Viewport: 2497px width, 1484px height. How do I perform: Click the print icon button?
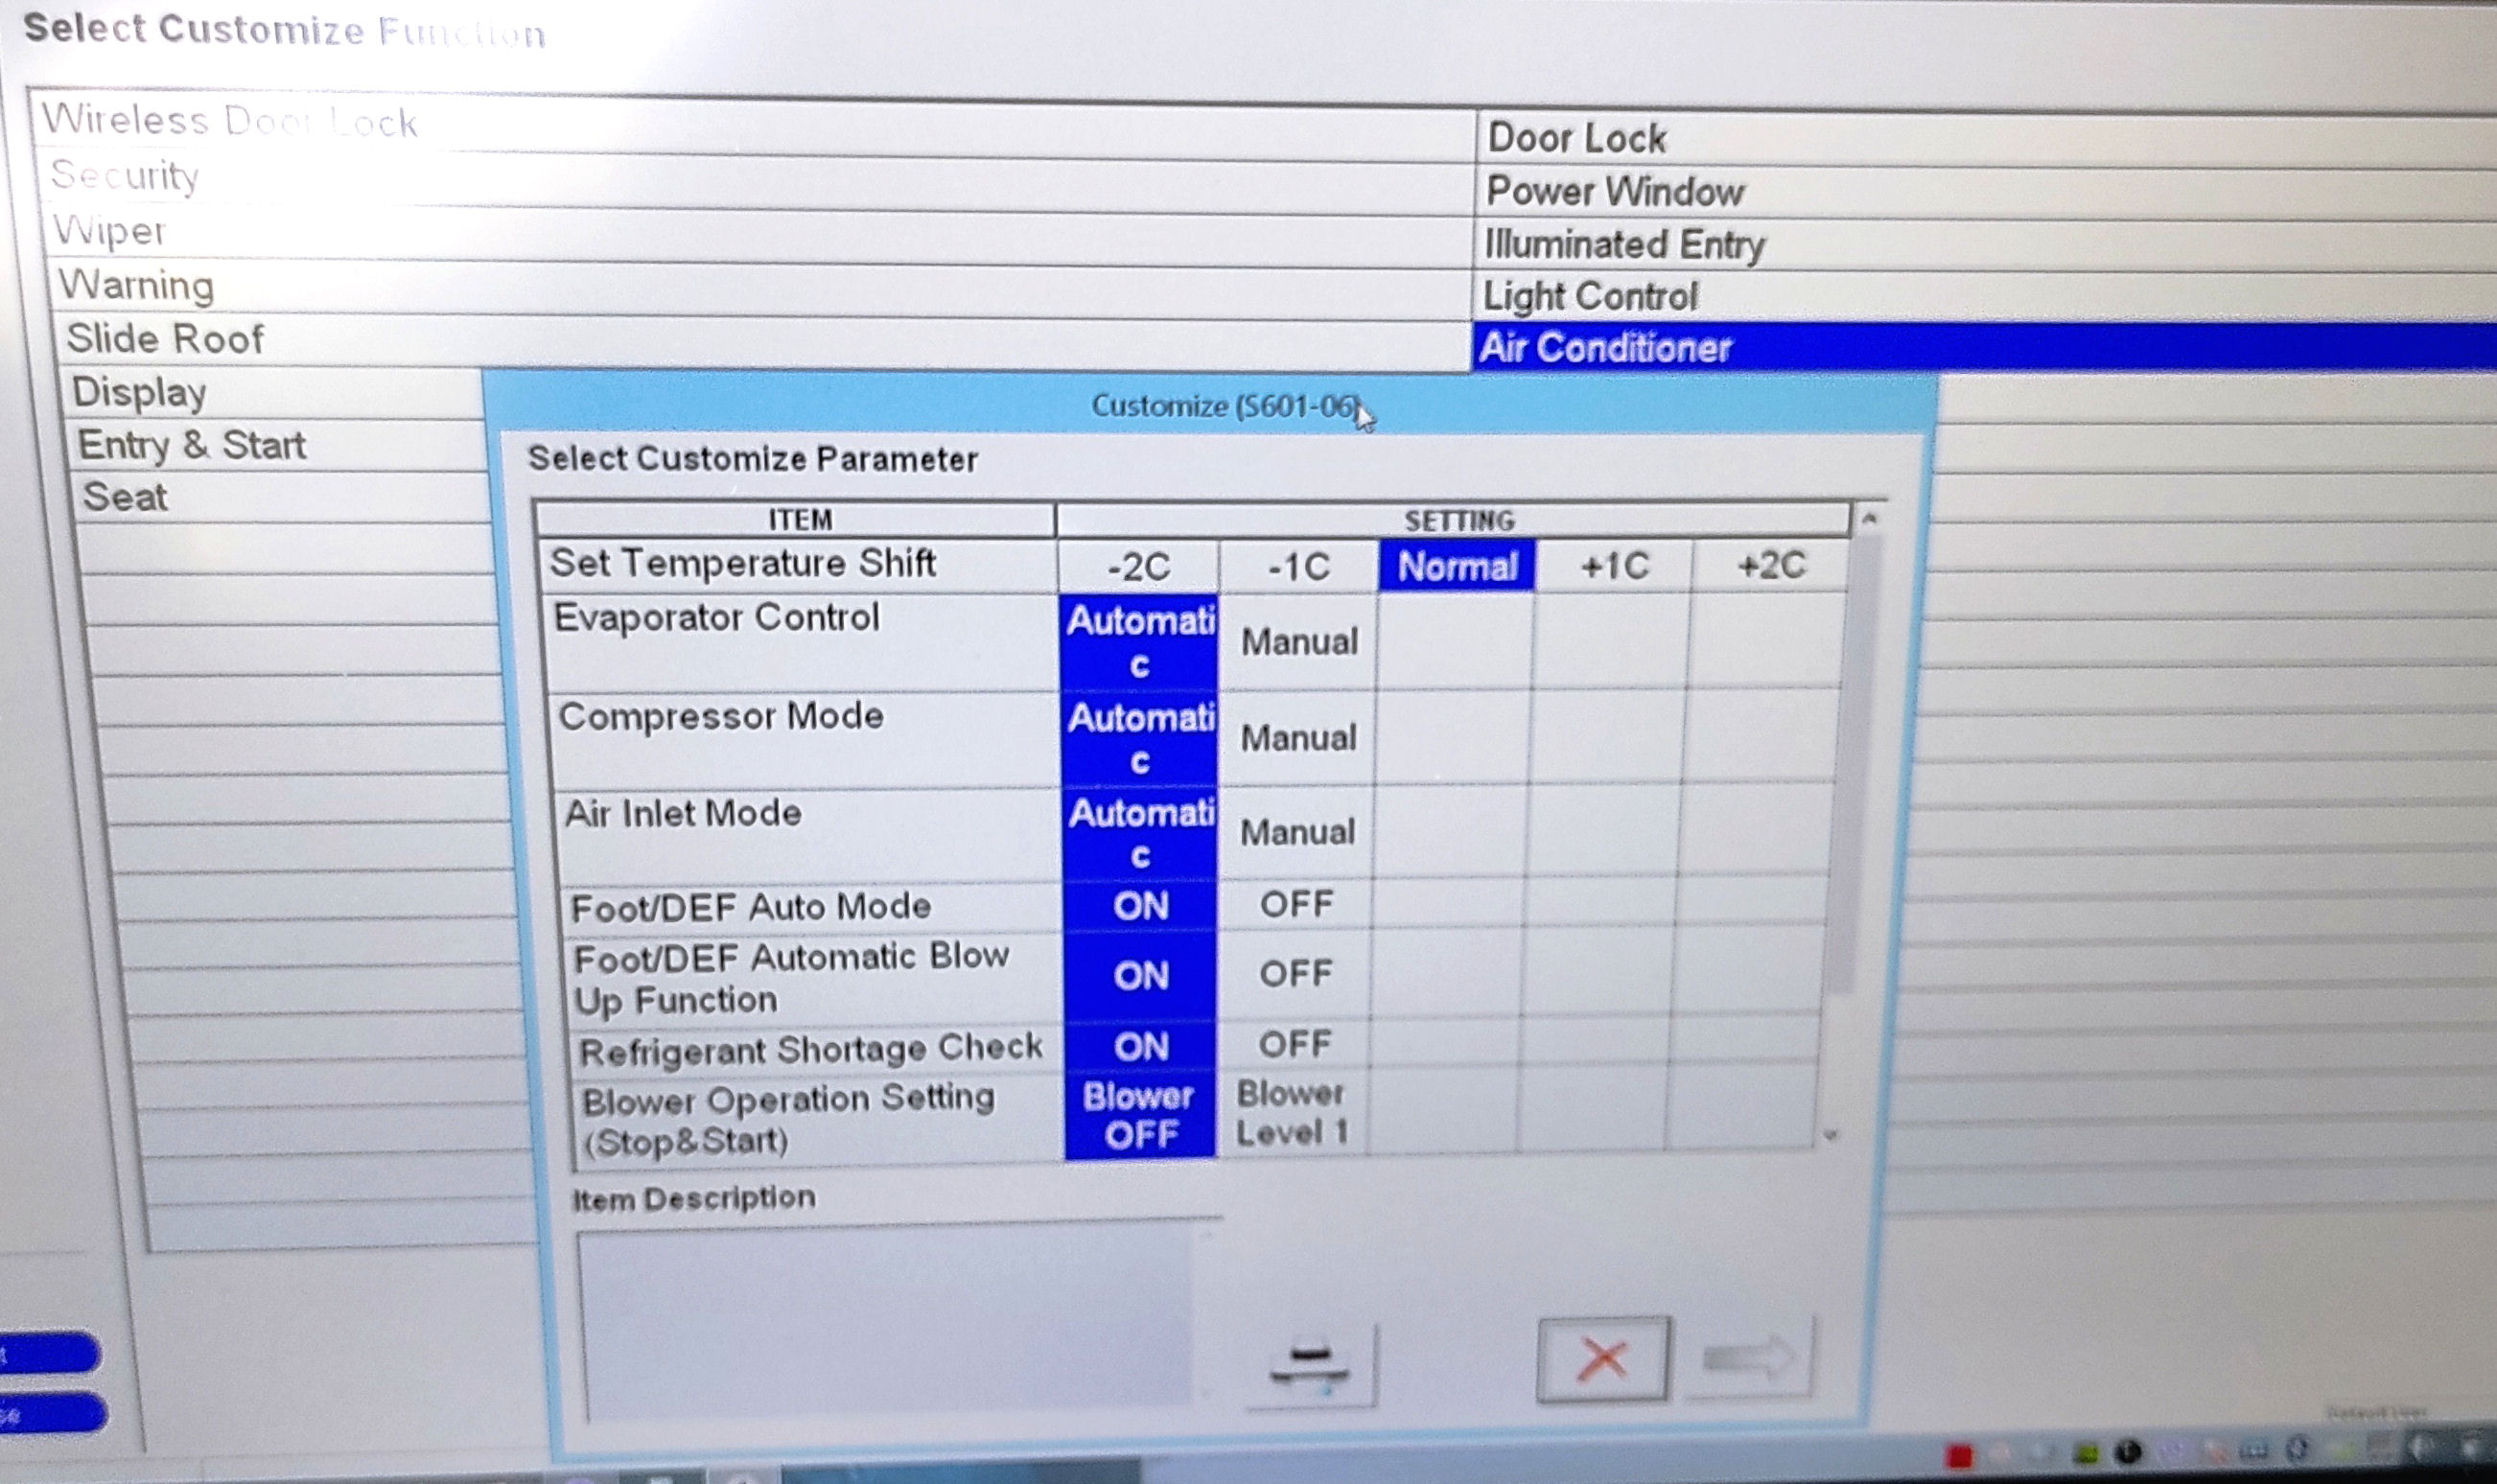pyautogui.click(x=1310, y=1365)
